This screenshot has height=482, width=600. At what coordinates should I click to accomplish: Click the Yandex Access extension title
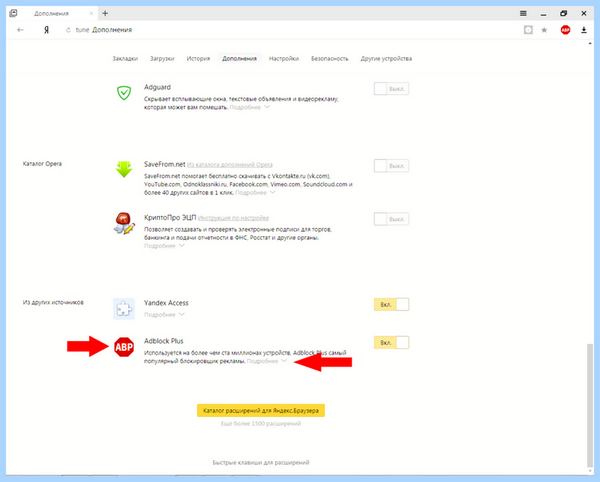[x=166, y=303]
